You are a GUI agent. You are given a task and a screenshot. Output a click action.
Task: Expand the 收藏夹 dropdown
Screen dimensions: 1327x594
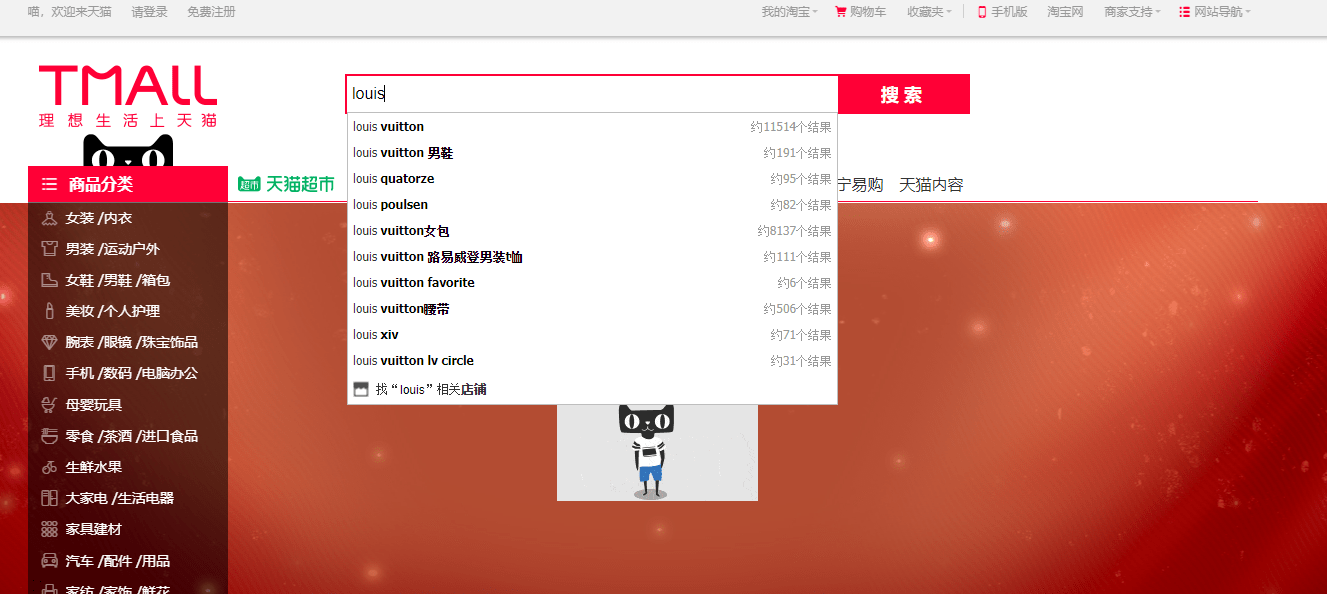pos(929,12)
